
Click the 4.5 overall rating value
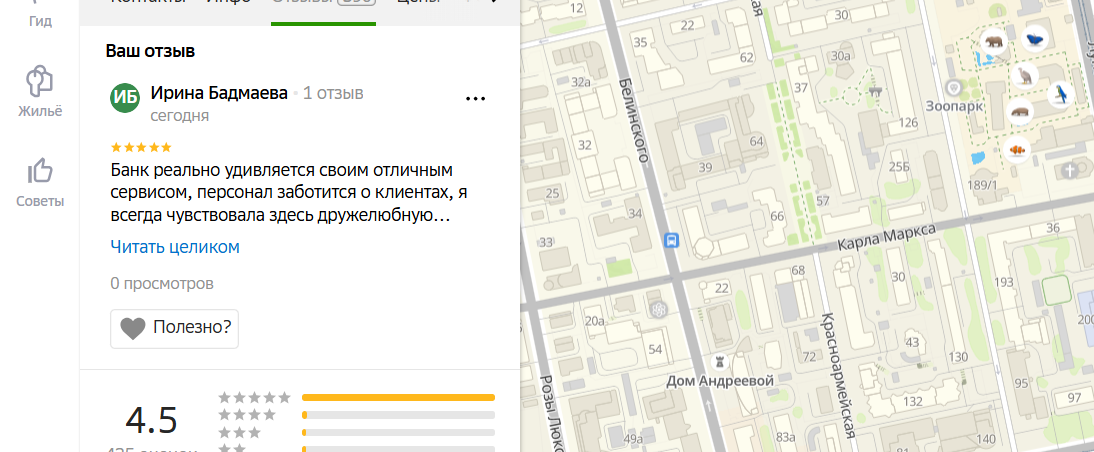[151, 420]
